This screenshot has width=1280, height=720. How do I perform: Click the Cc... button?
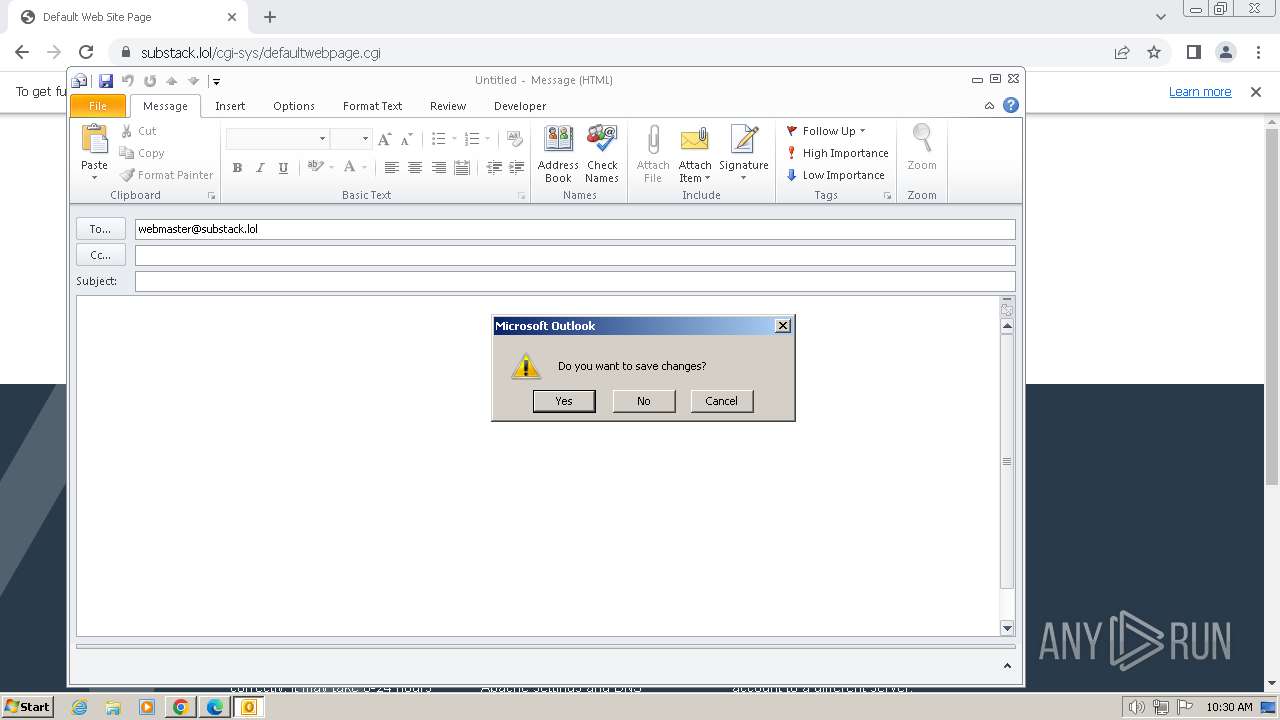[x=101, y=255]
